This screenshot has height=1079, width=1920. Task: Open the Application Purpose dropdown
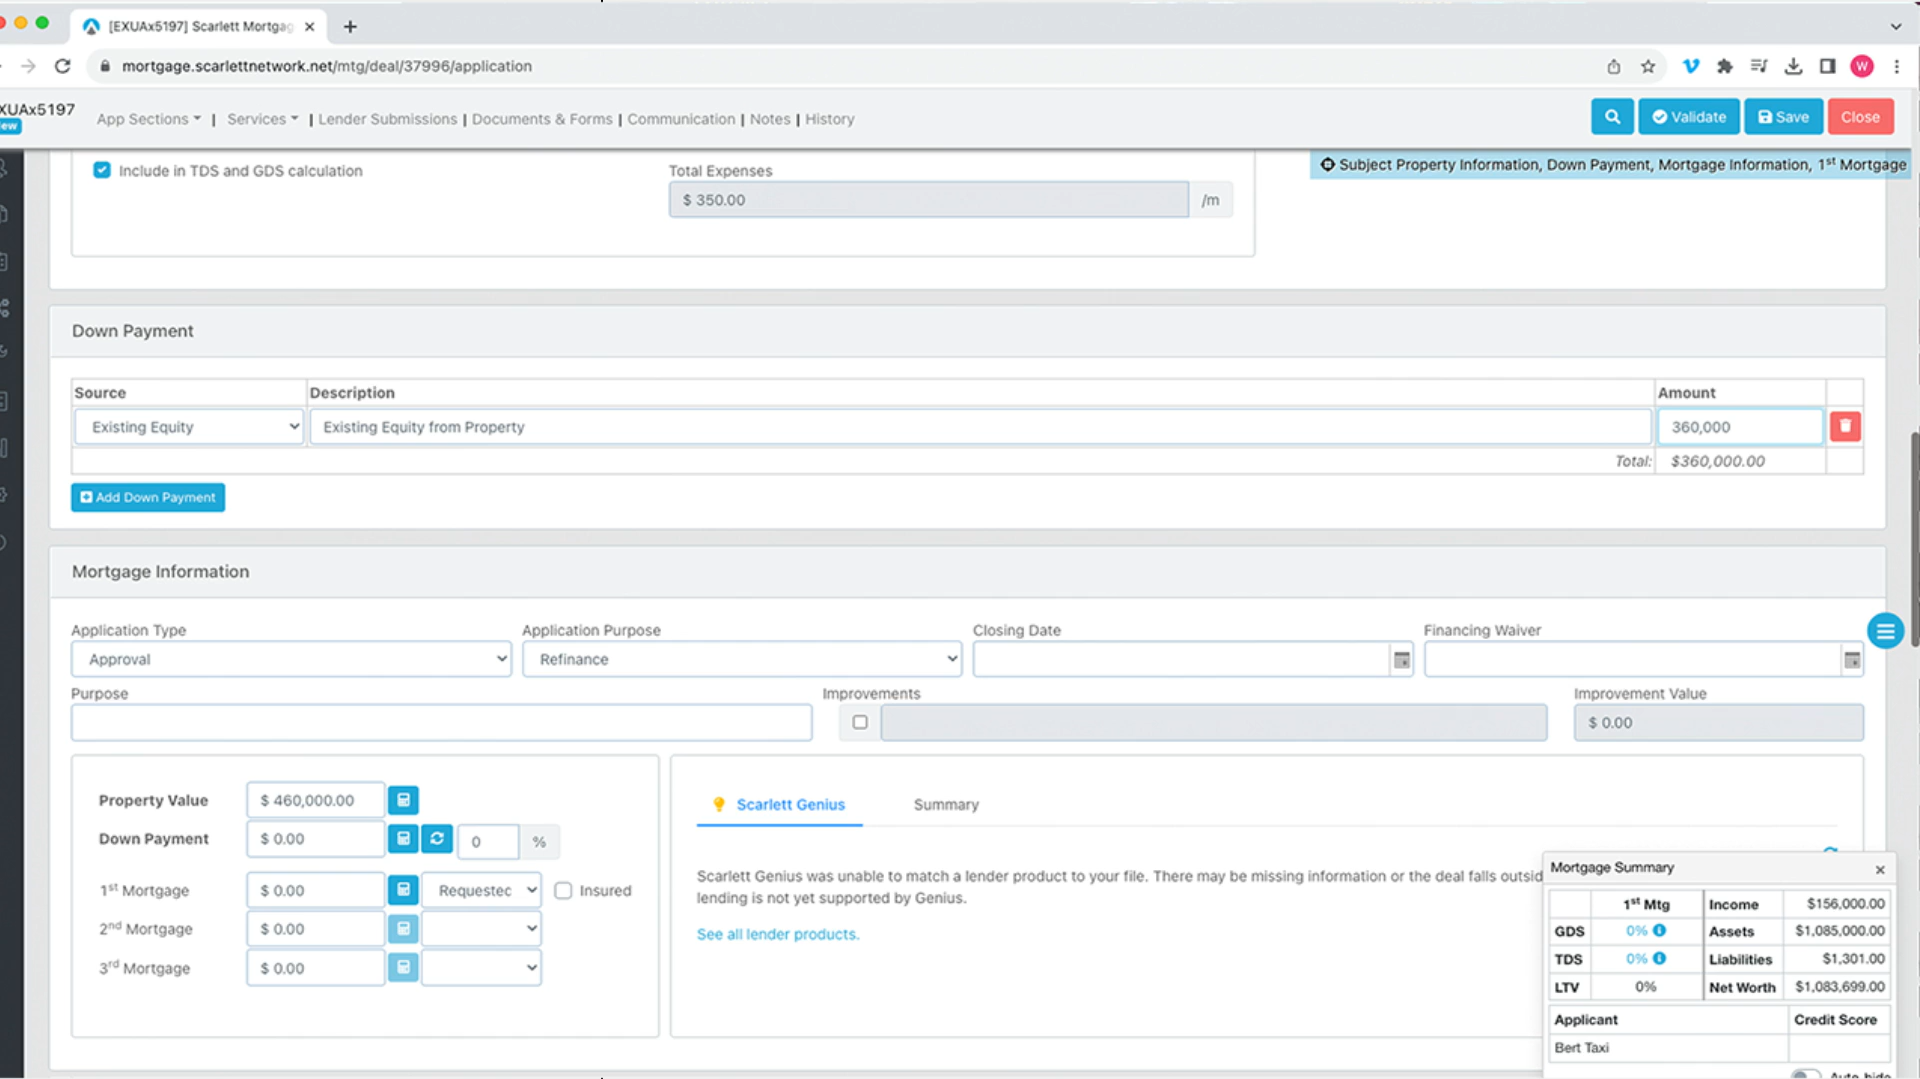click(741, 660)
